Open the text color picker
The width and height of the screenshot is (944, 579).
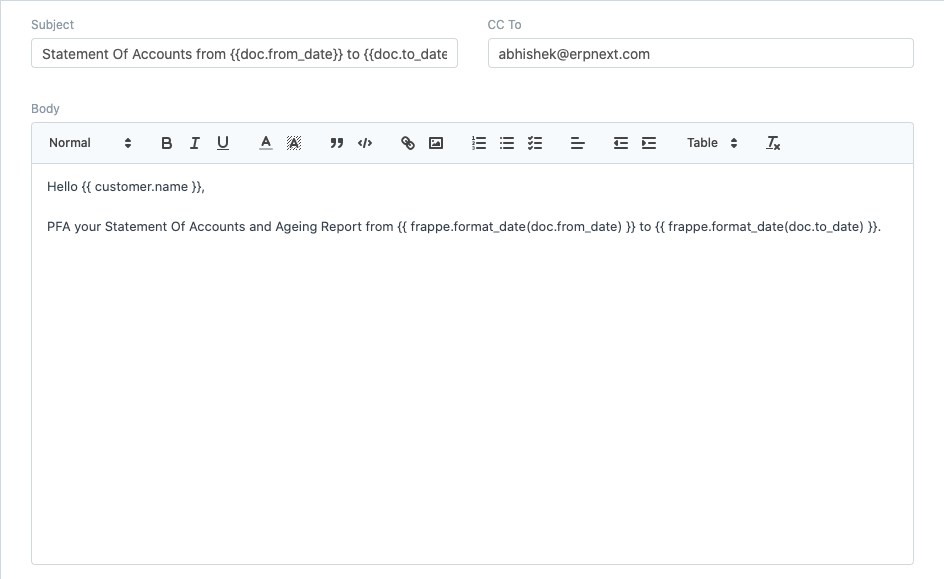point(266,143)
